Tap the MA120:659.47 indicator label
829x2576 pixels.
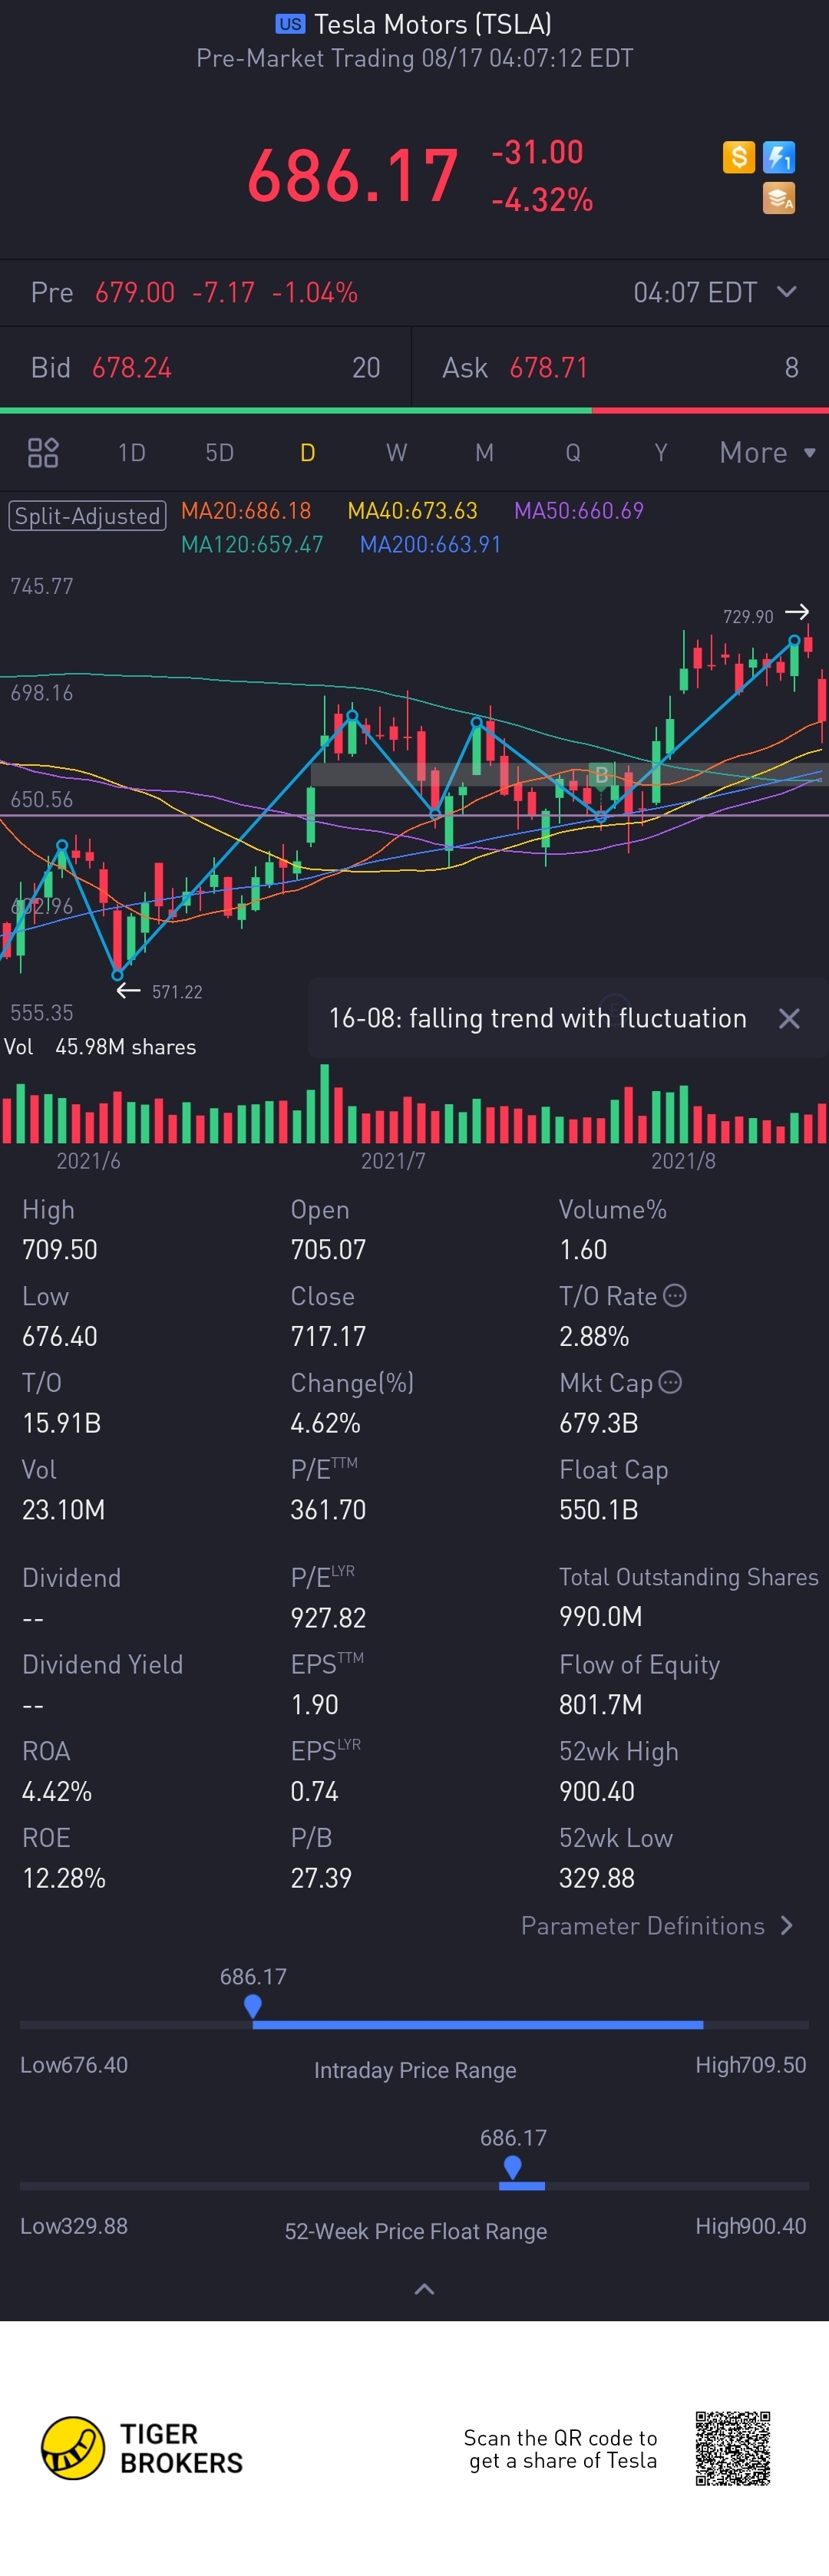coord(252,545)
